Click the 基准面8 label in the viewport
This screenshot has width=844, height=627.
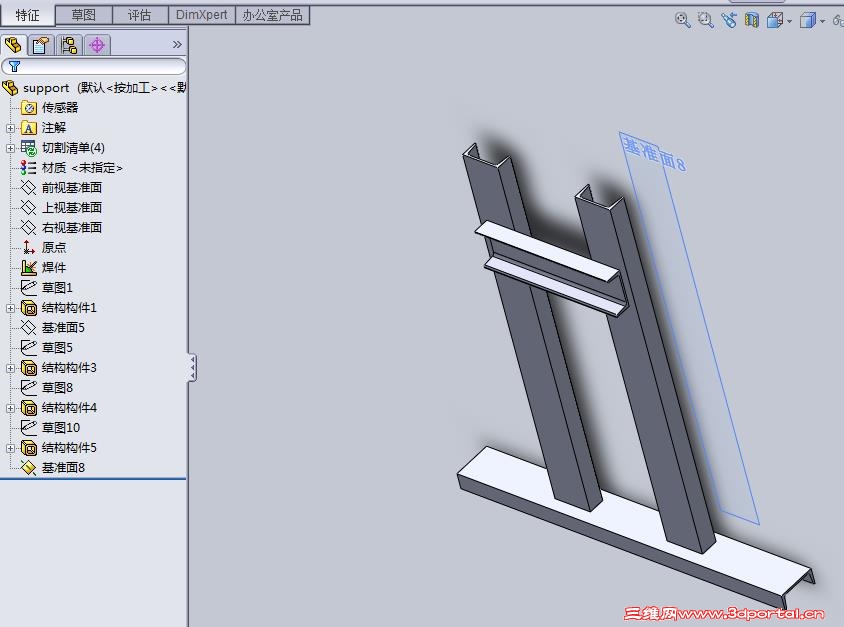pyautogui.click(x=654, y=153)
